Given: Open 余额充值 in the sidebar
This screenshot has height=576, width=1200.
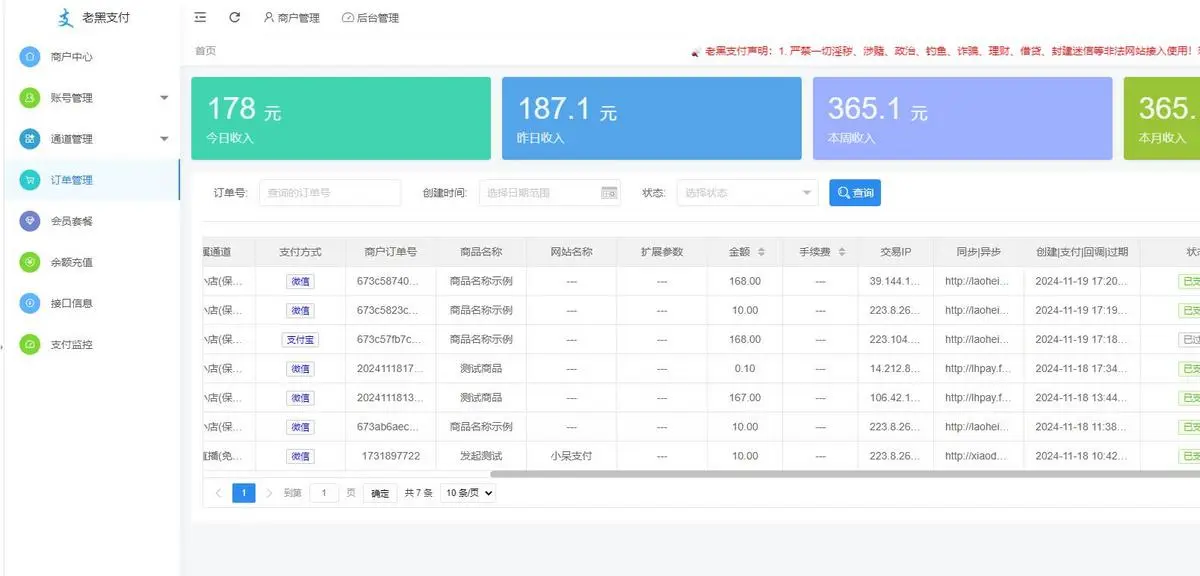Looking at the screenshot, I should pos(70,262).
